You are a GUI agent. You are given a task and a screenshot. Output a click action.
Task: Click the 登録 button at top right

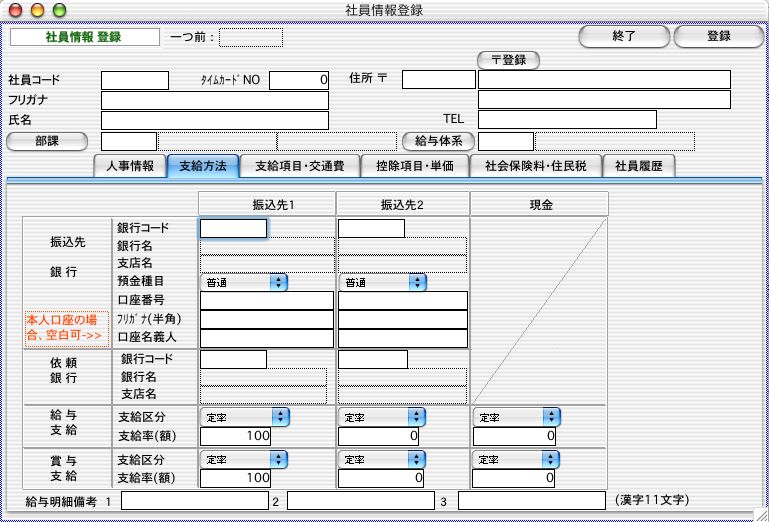coord(718,36)
